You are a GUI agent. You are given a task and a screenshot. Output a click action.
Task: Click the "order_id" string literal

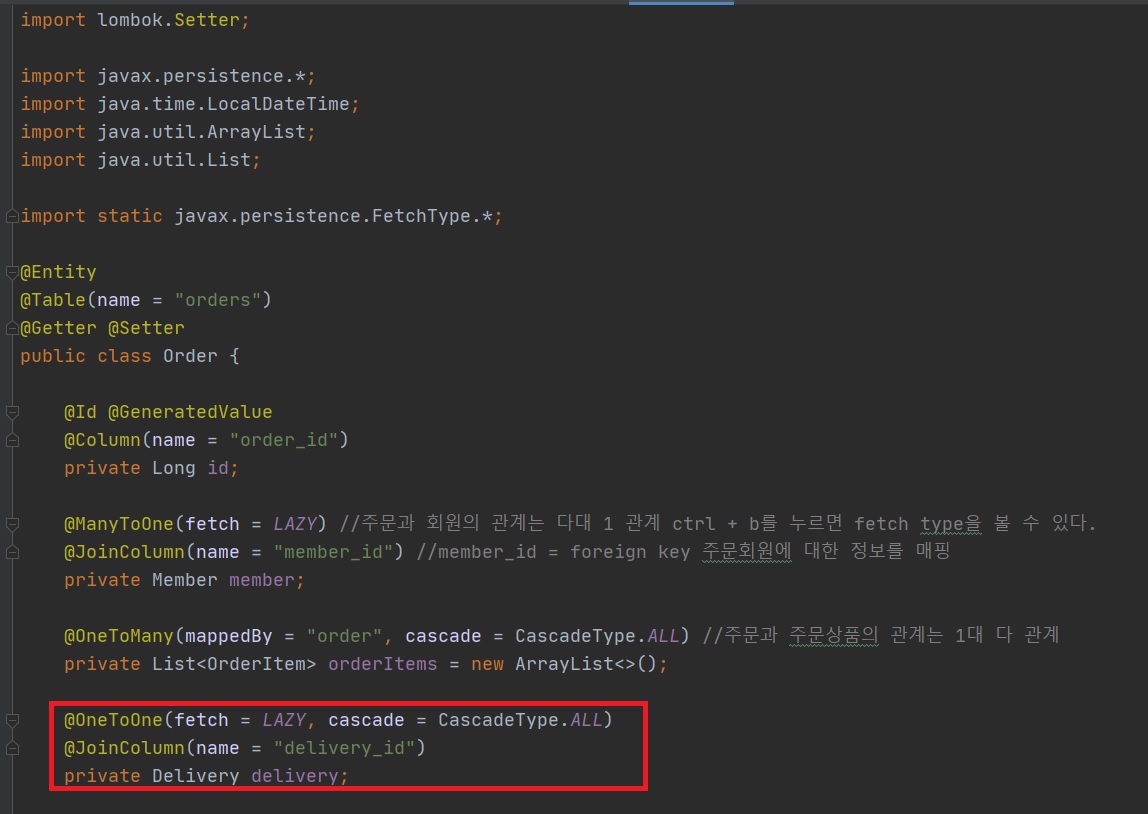(283, 440)
